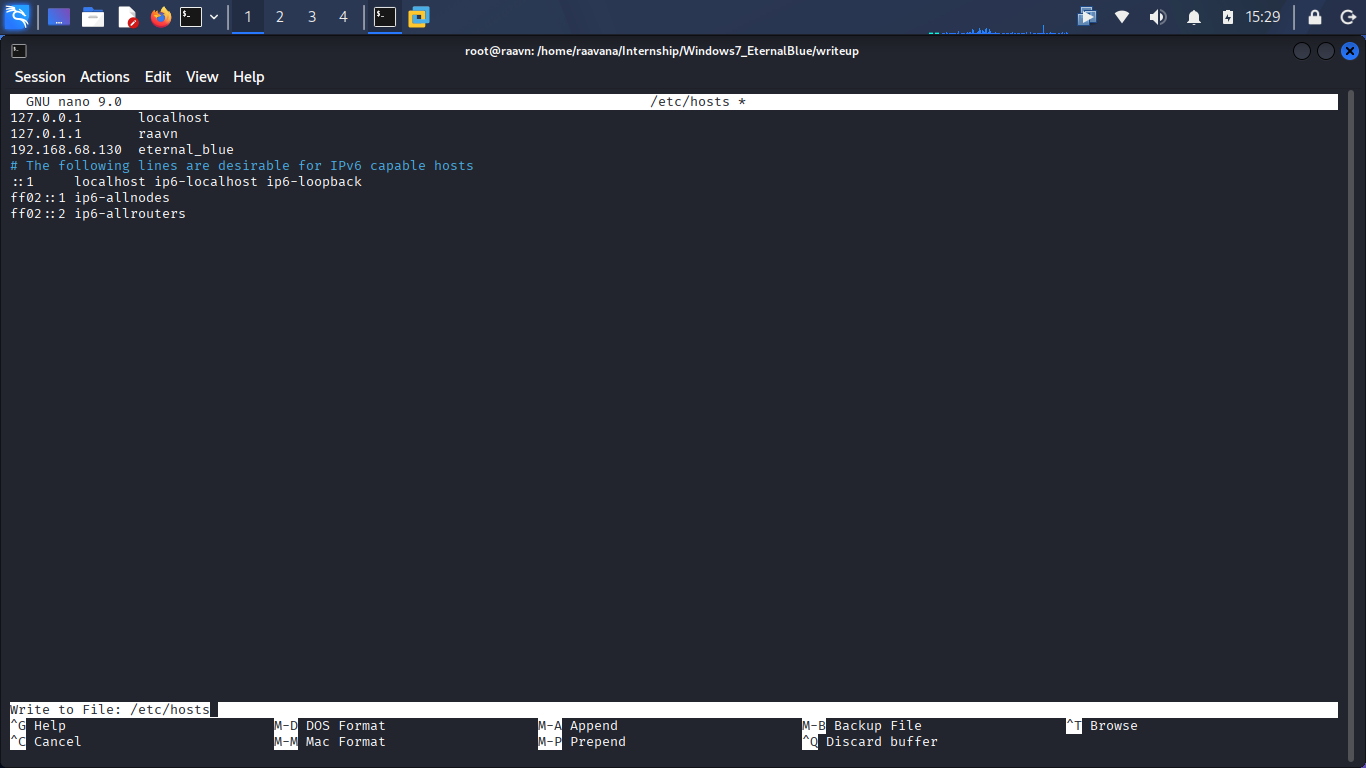Click the 'M-A Append' shortcut label
The height and width of the screenshot is (768, 1366).
click(578, 726)
